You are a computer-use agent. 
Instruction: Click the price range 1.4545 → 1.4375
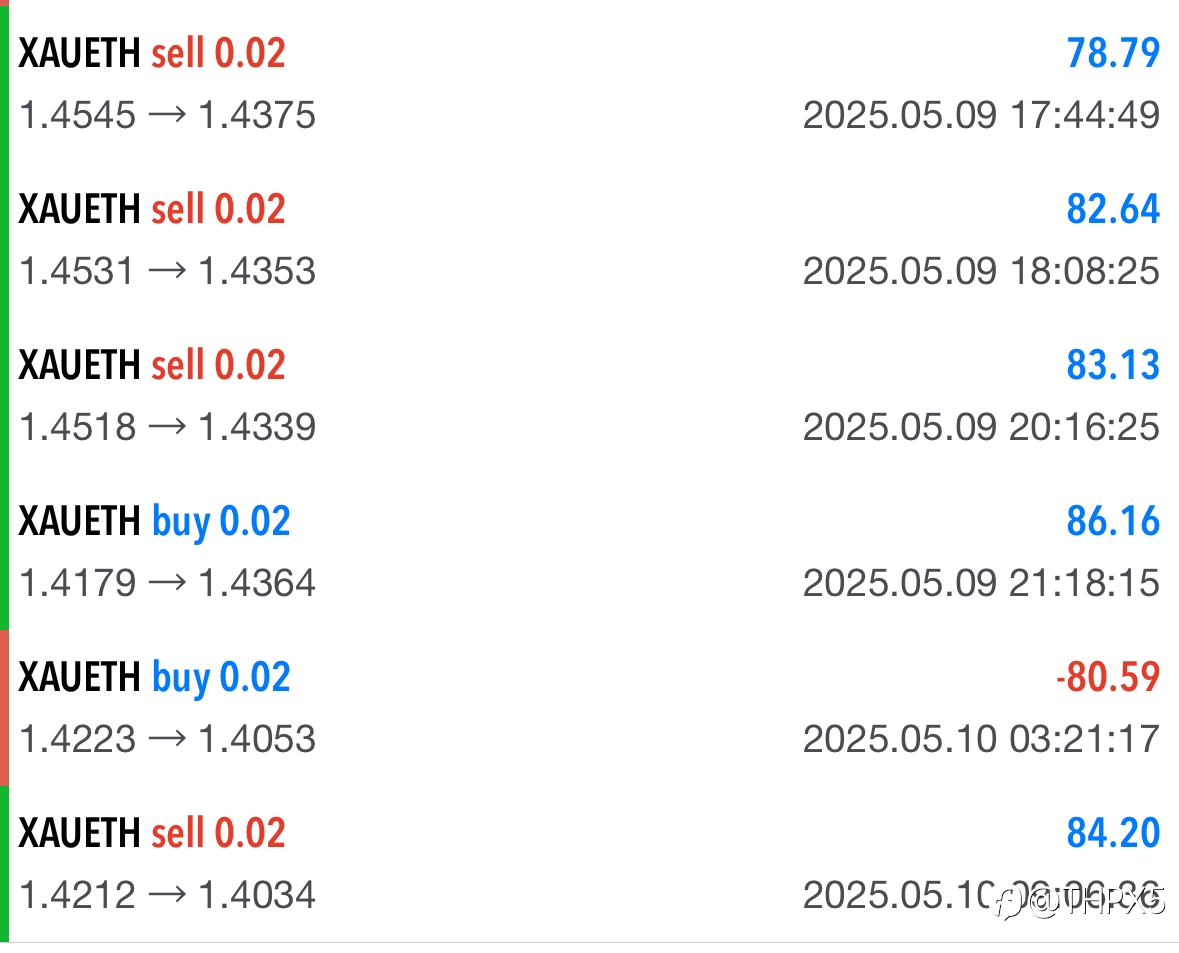[x=167, y=115]
